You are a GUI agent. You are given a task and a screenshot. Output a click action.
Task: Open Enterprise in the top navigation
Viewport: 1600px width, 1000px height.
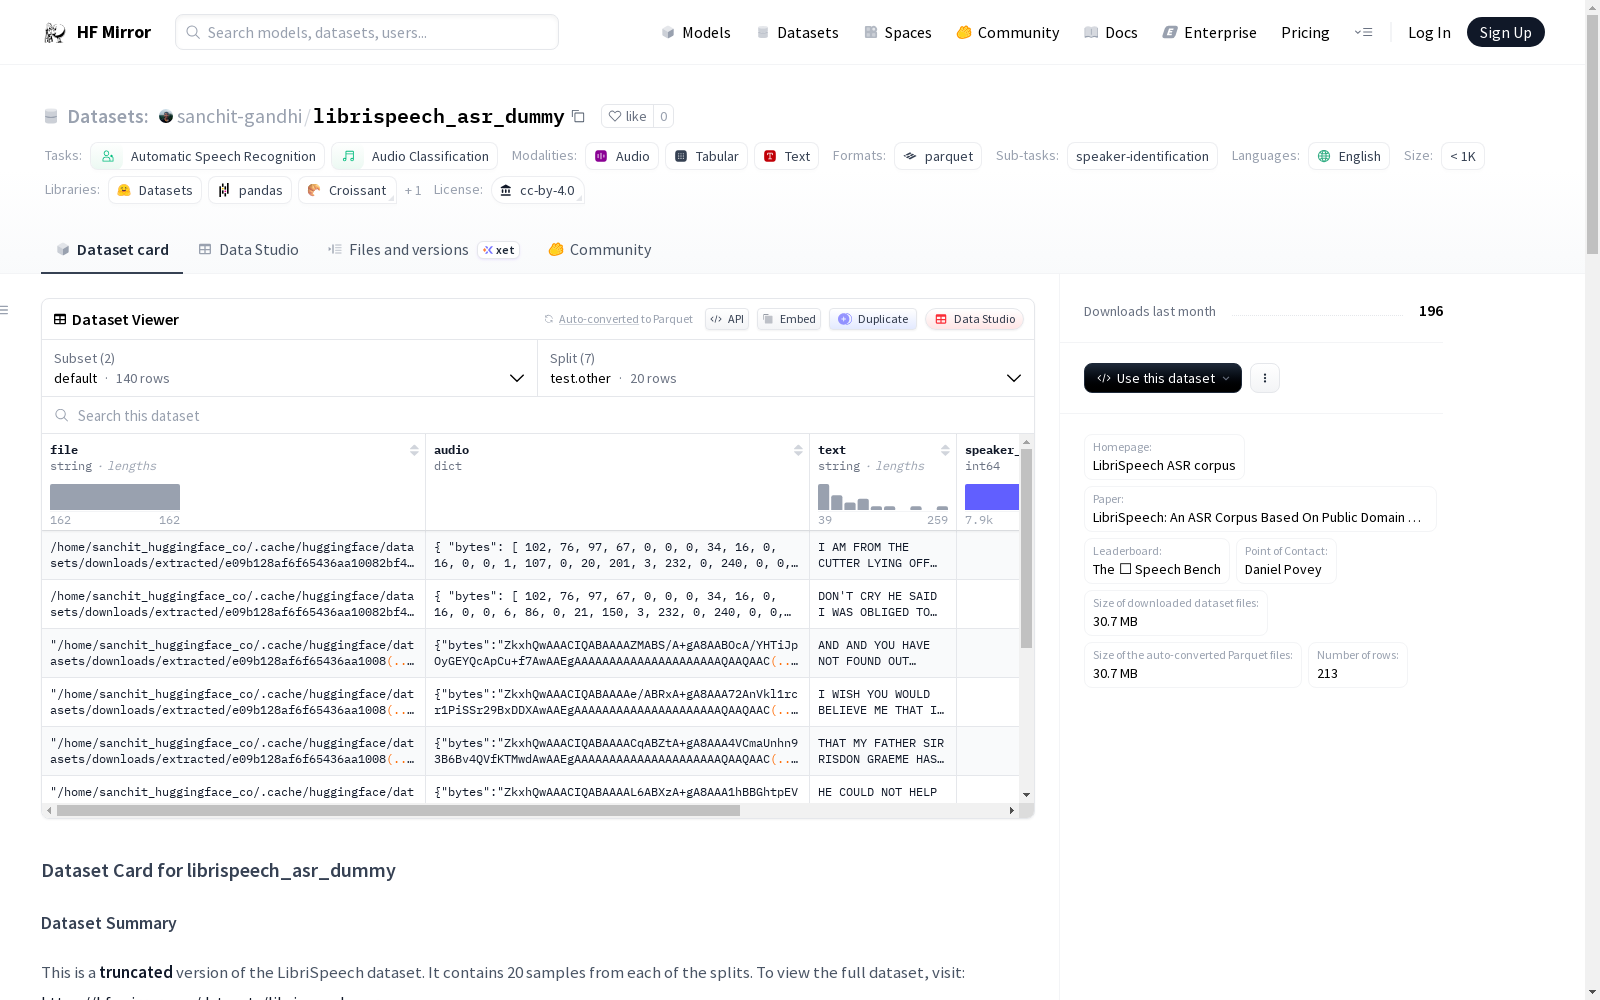[x=1210, y=33]
